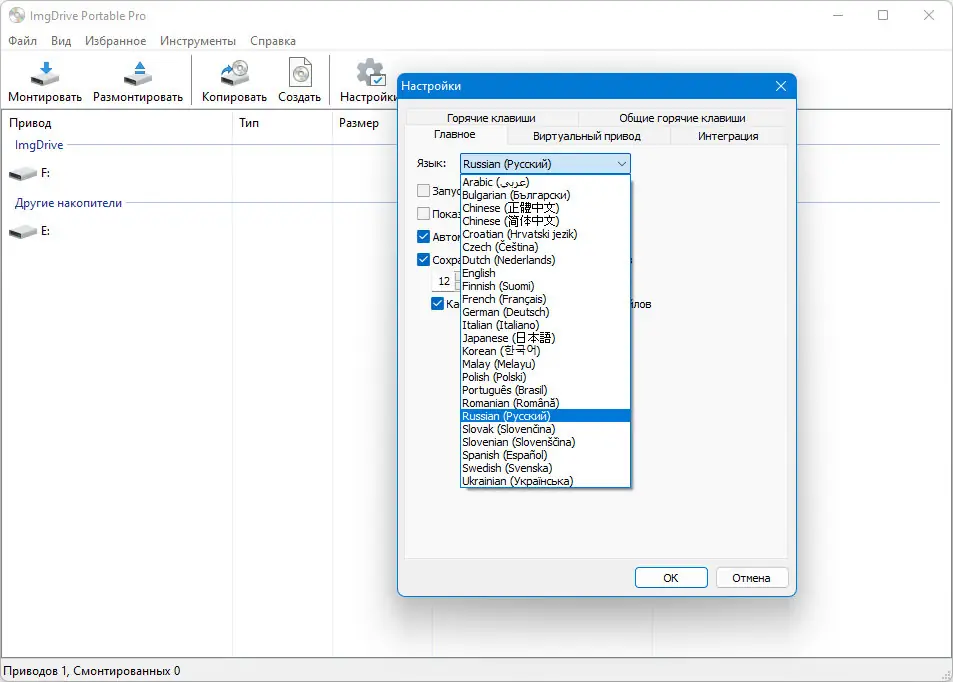The height and width of the screenshot is (682, 953).
Task: Open the Настройки gear icon in toolbar
Action: (370, 74)
